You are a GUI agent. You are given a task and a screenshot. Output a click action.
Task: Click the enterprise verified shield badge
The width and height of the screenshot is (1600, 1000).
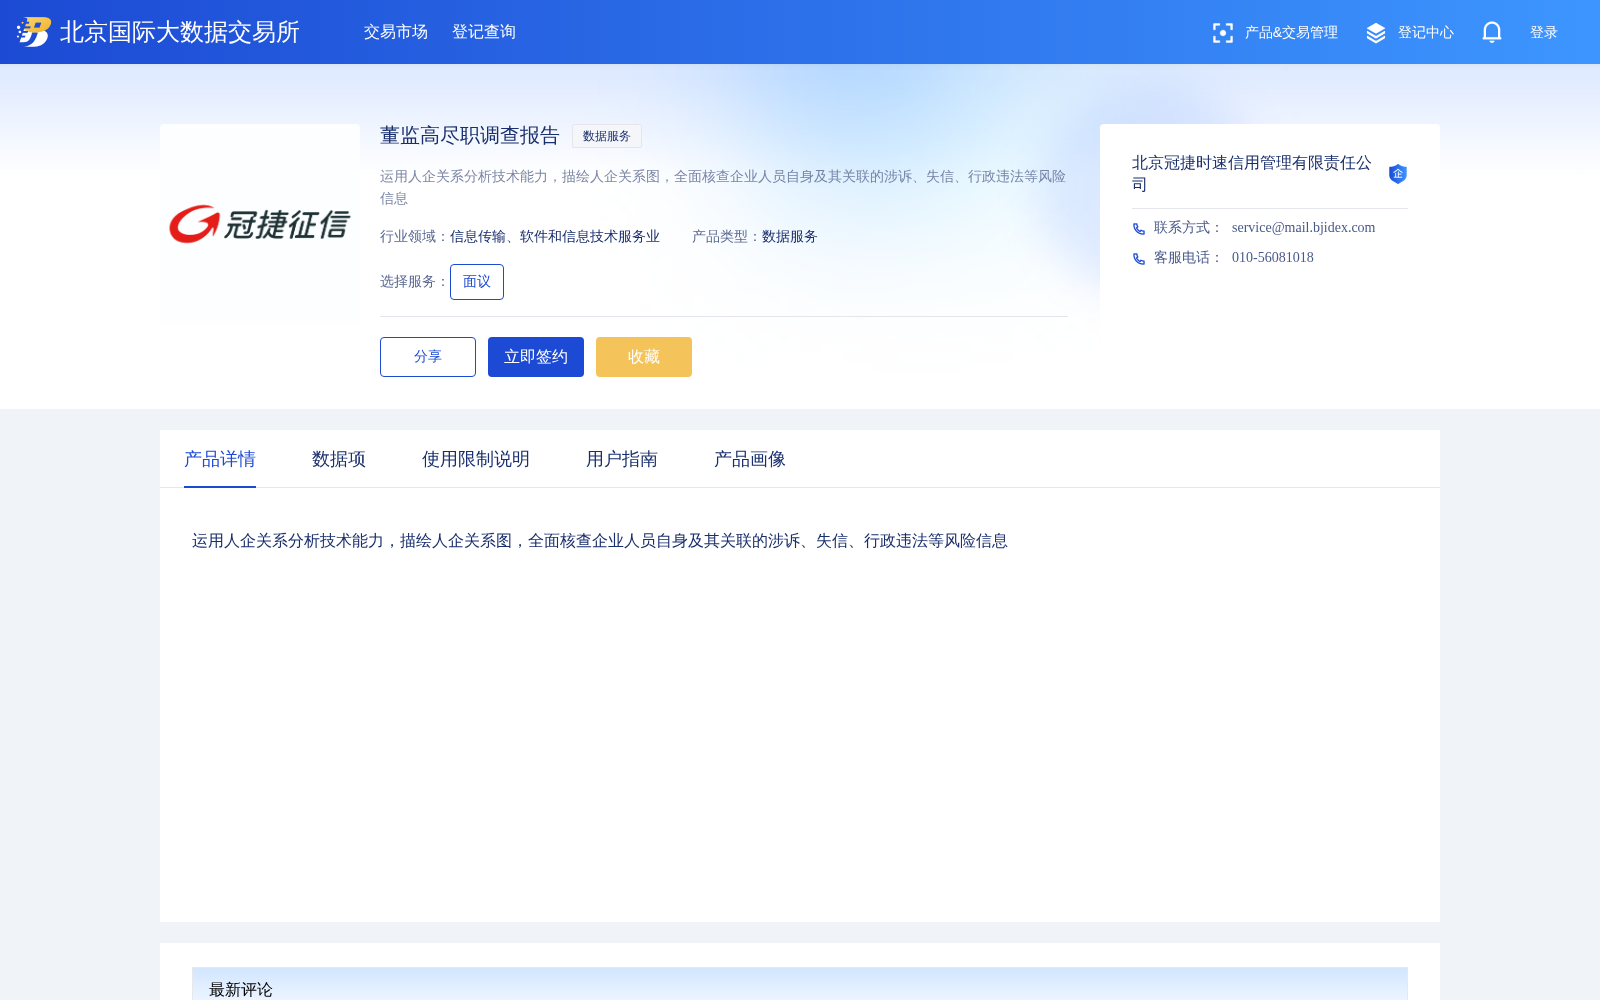click(1398, 174)
